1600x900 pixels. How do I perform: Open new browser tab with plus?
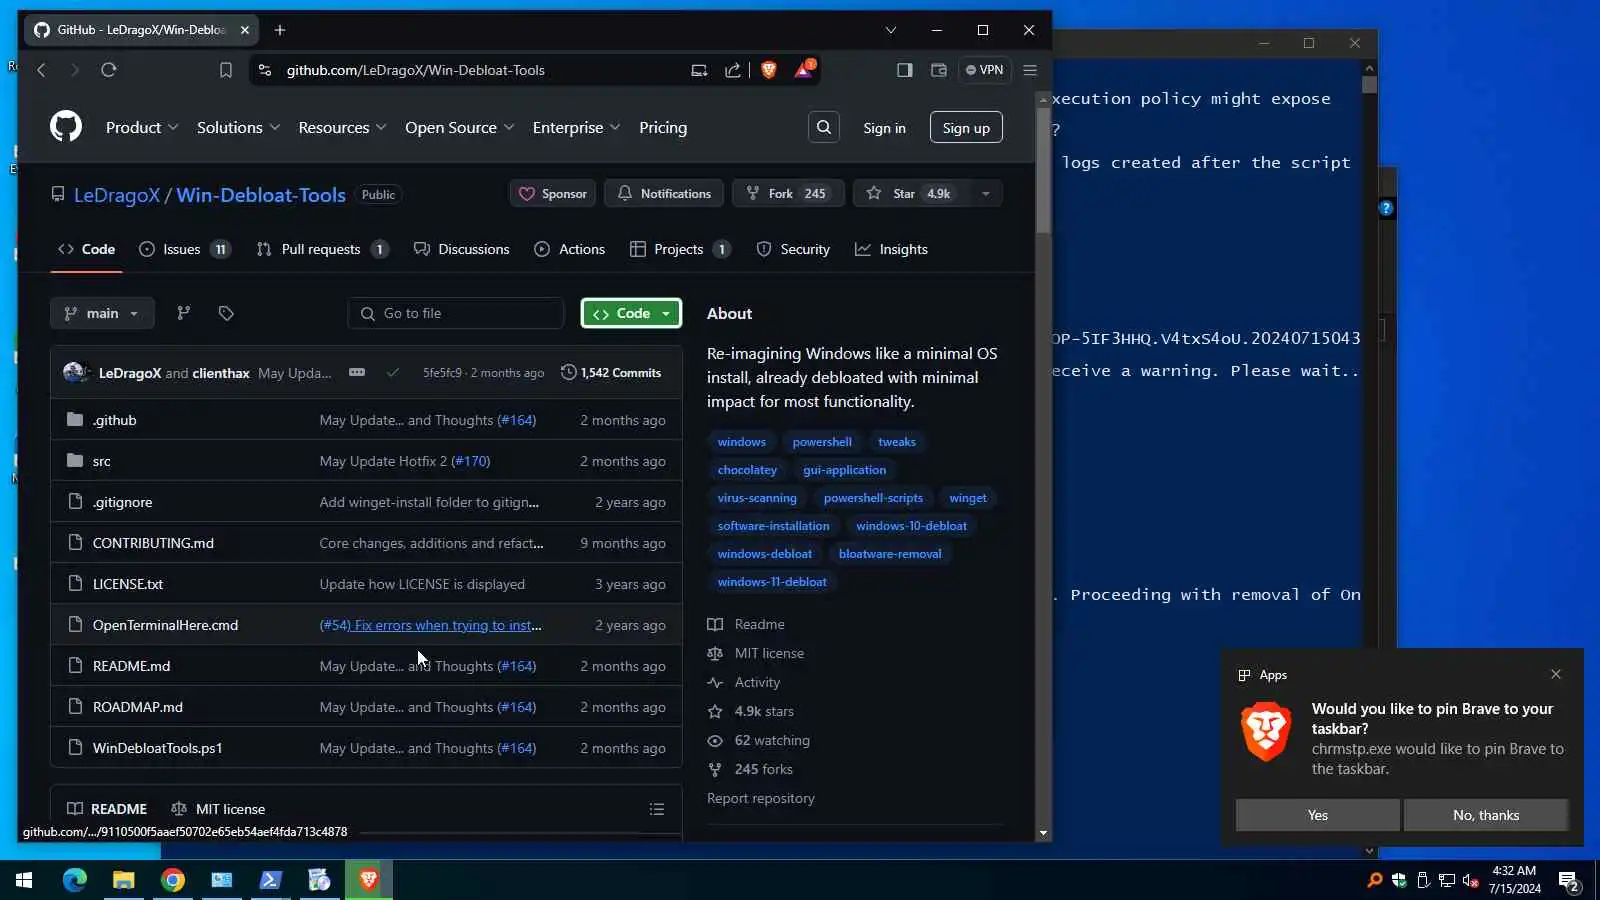280,30
